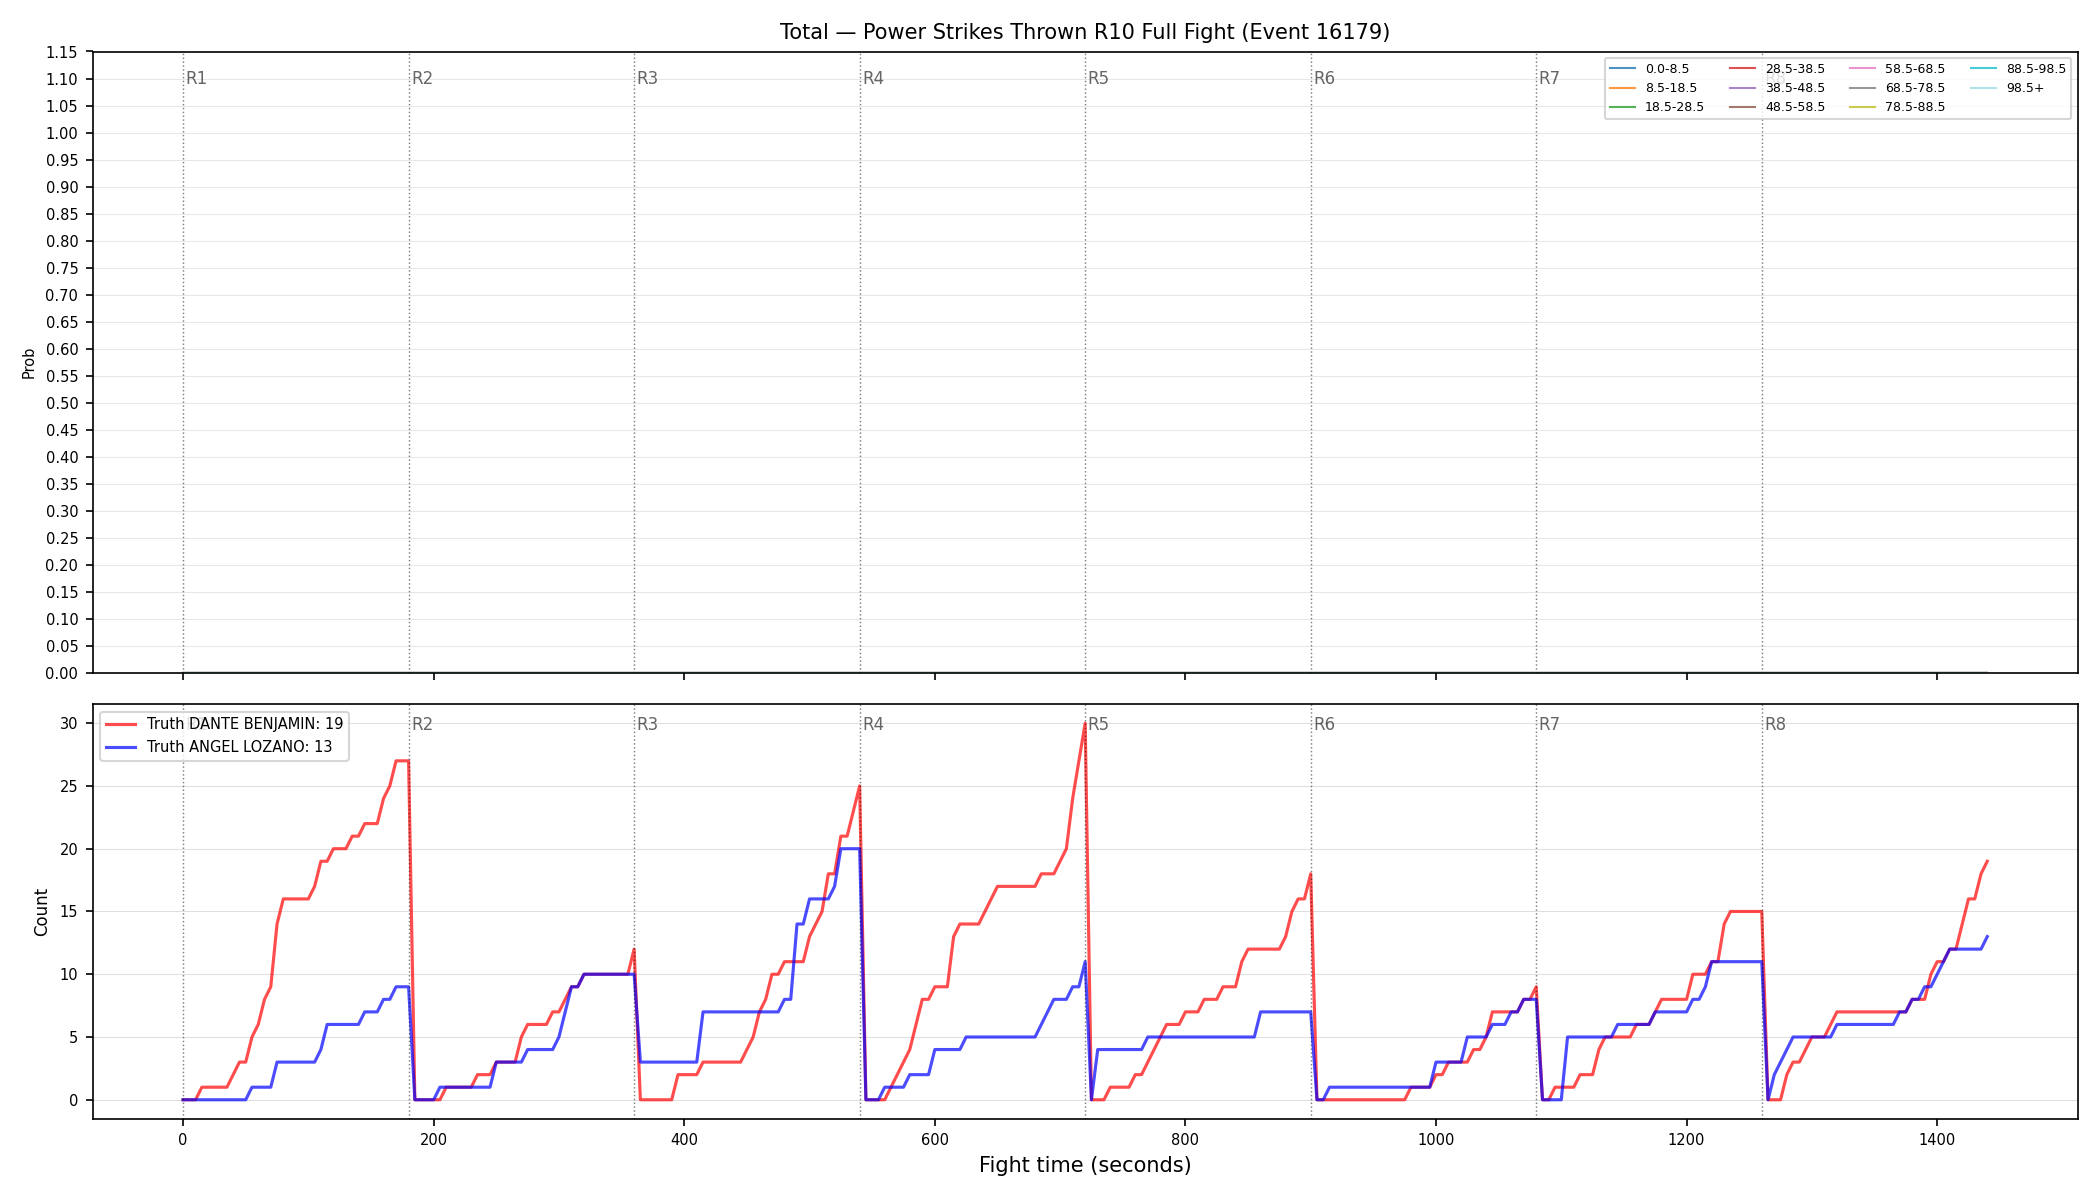Click the 'R4' round marker in the Count plot
The width and height of the screenshot is (2100, 1200).
pyautogui.click(x=873, y=724)
